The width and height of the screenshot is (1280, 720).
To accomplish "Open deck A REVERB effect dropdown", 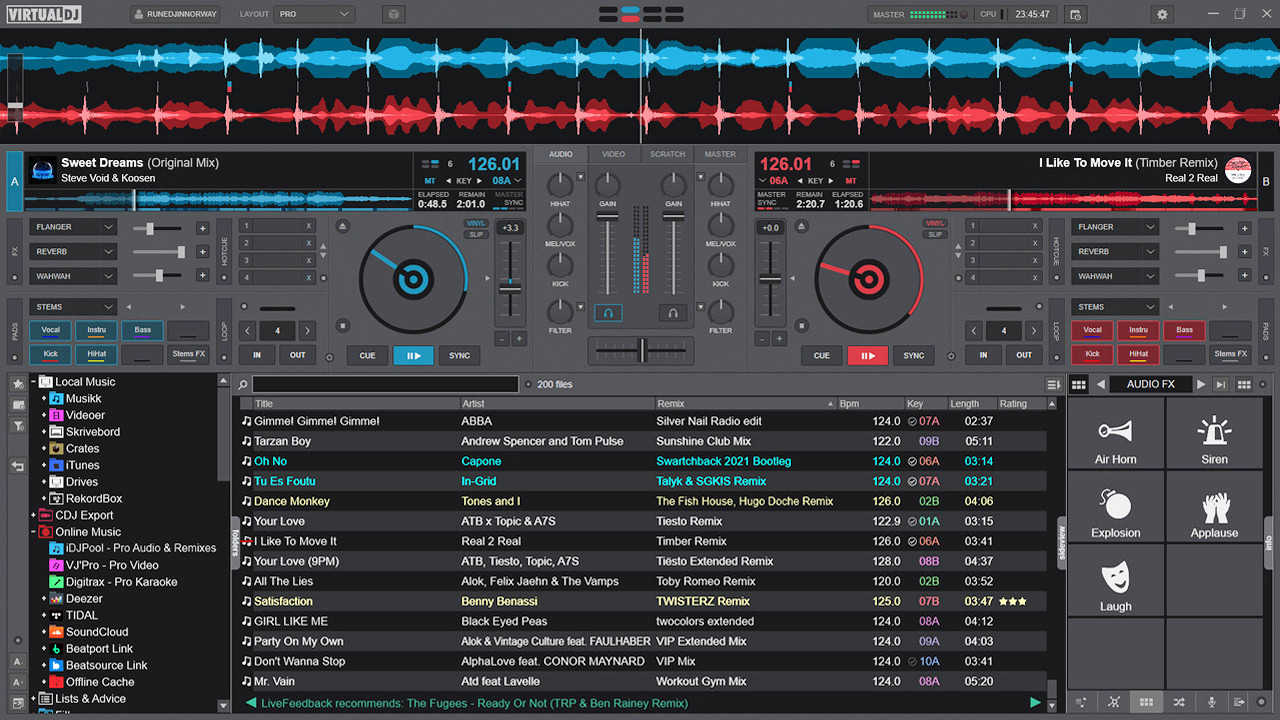I will point(72,251).
